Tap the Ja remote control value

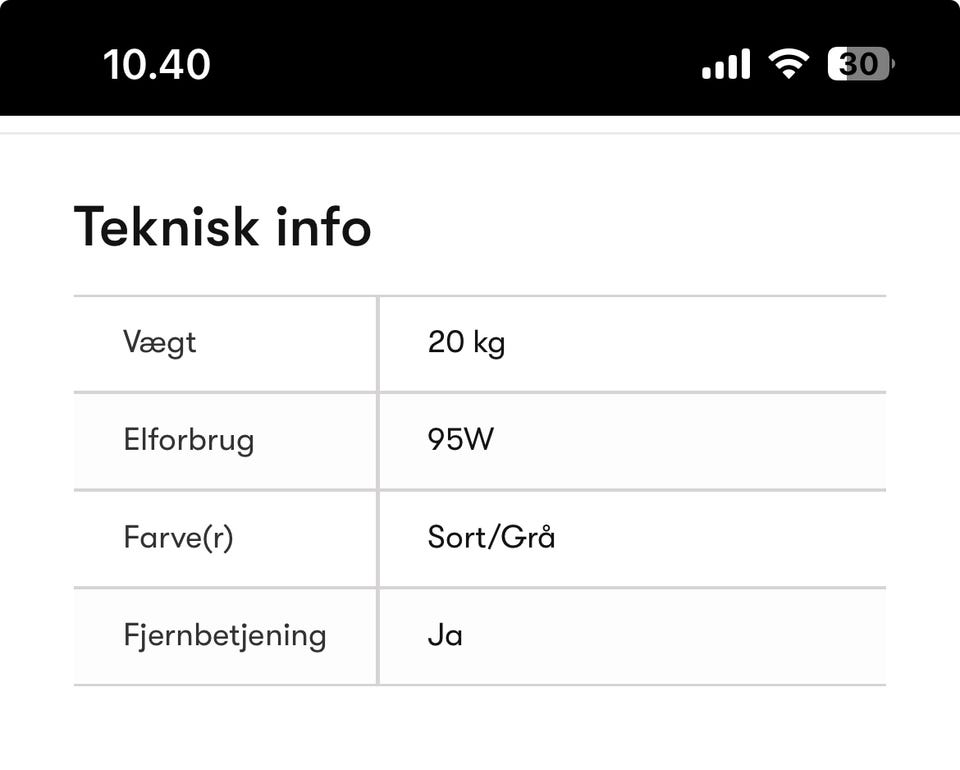tap(445, 636)
